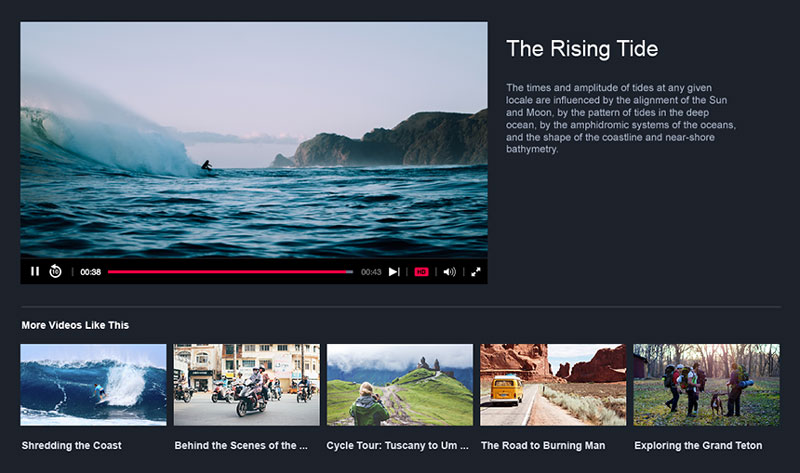Toggle HD quality badge

coord(421,272)
